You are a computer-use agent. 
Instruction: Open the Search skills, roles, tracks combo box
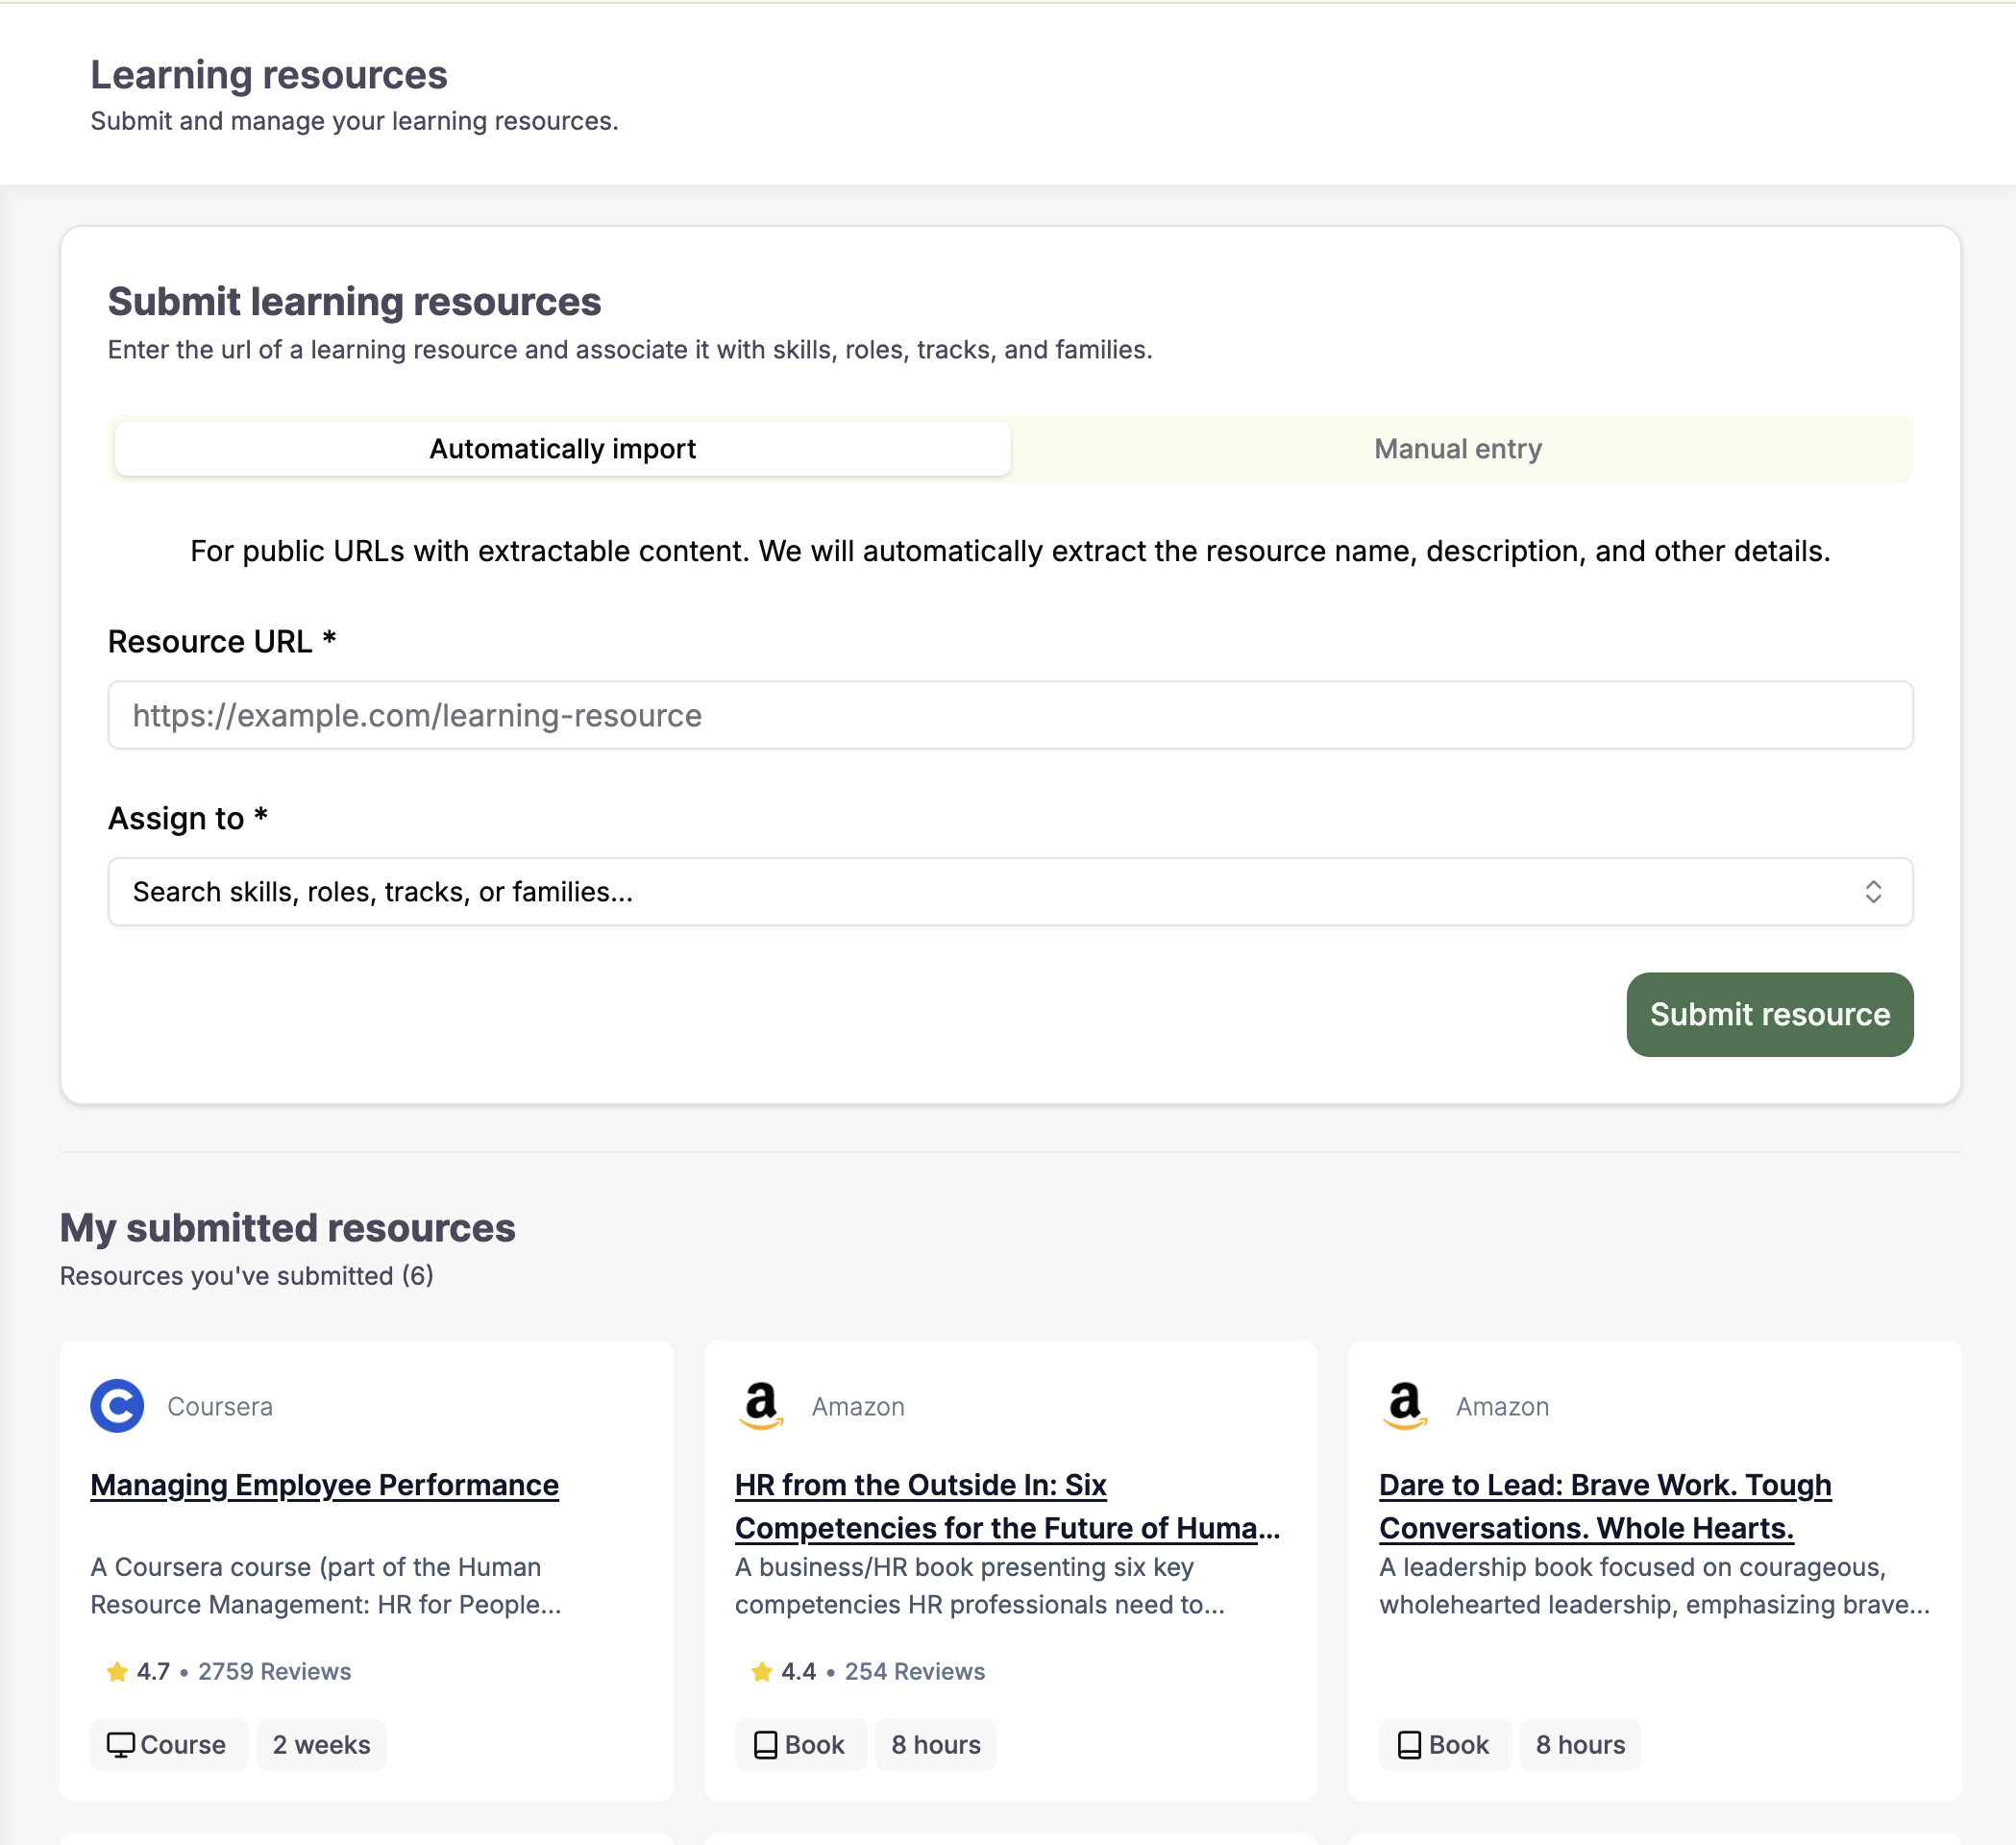[1010, 892]
